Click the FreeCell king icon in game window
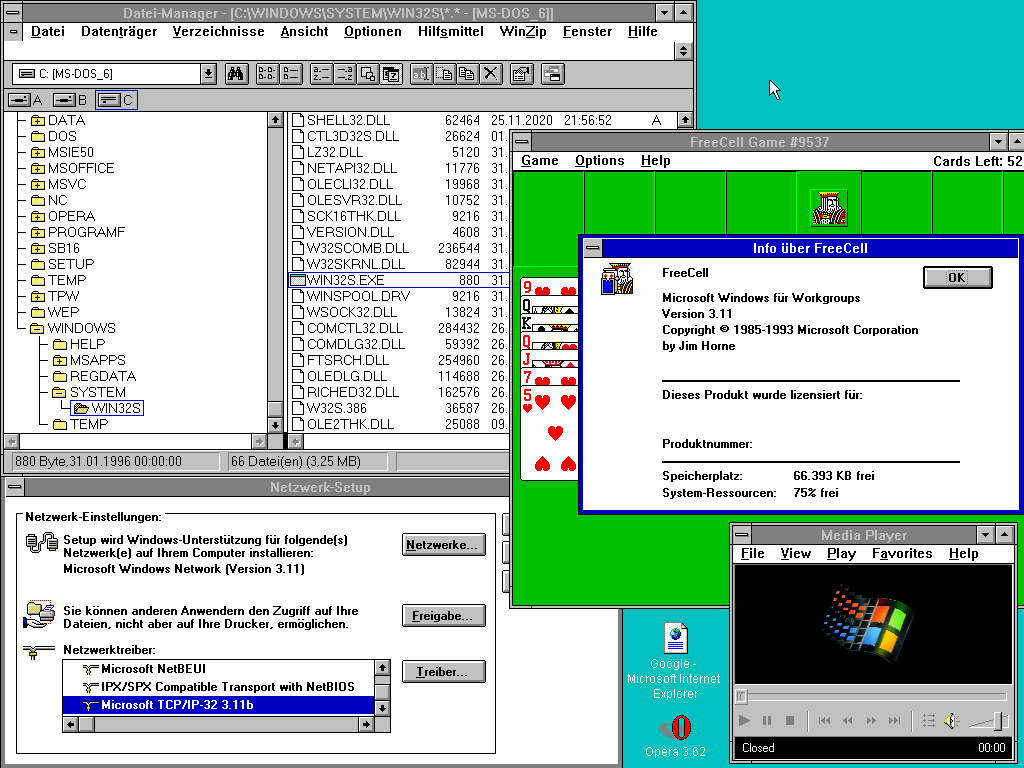Image resolution: width=1024 pixels, height=768 pixels. point(829,208)
